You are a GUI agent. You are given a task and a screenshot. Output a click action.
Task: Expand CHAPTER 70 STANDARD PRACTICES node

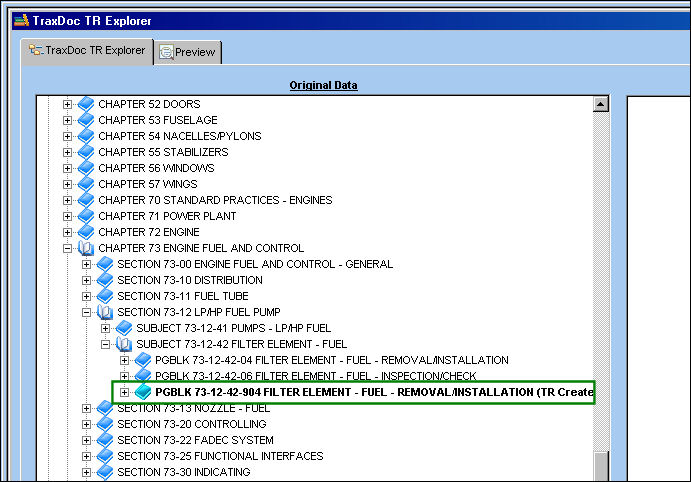click(67, 200)
